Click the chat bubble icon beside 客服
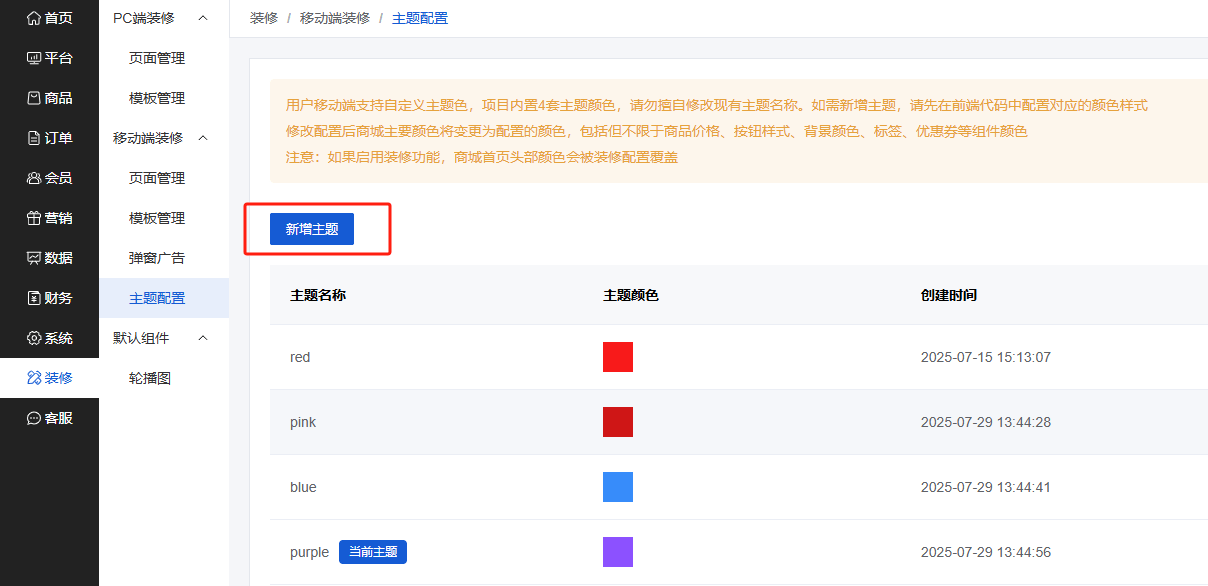The width and height of the screenshot is (1208, 586). [x=34, y=418]
